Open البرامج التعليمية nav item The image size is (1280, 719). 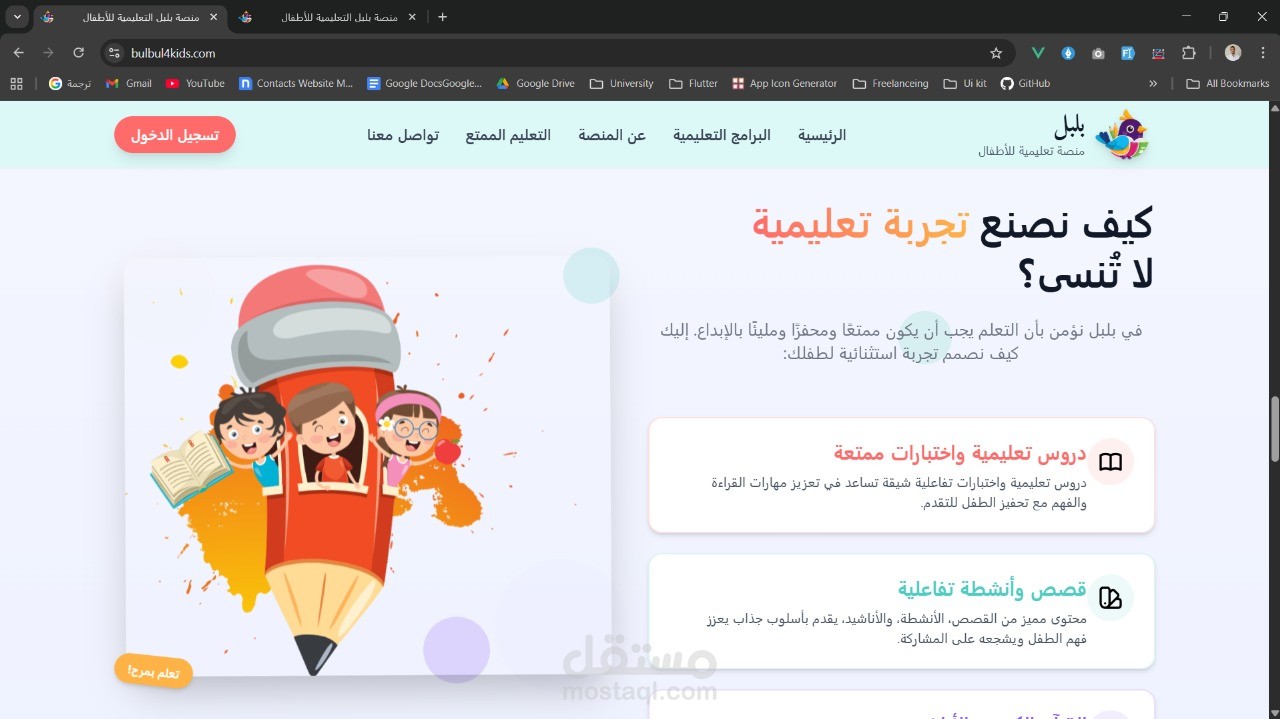[x=722, y=135]
